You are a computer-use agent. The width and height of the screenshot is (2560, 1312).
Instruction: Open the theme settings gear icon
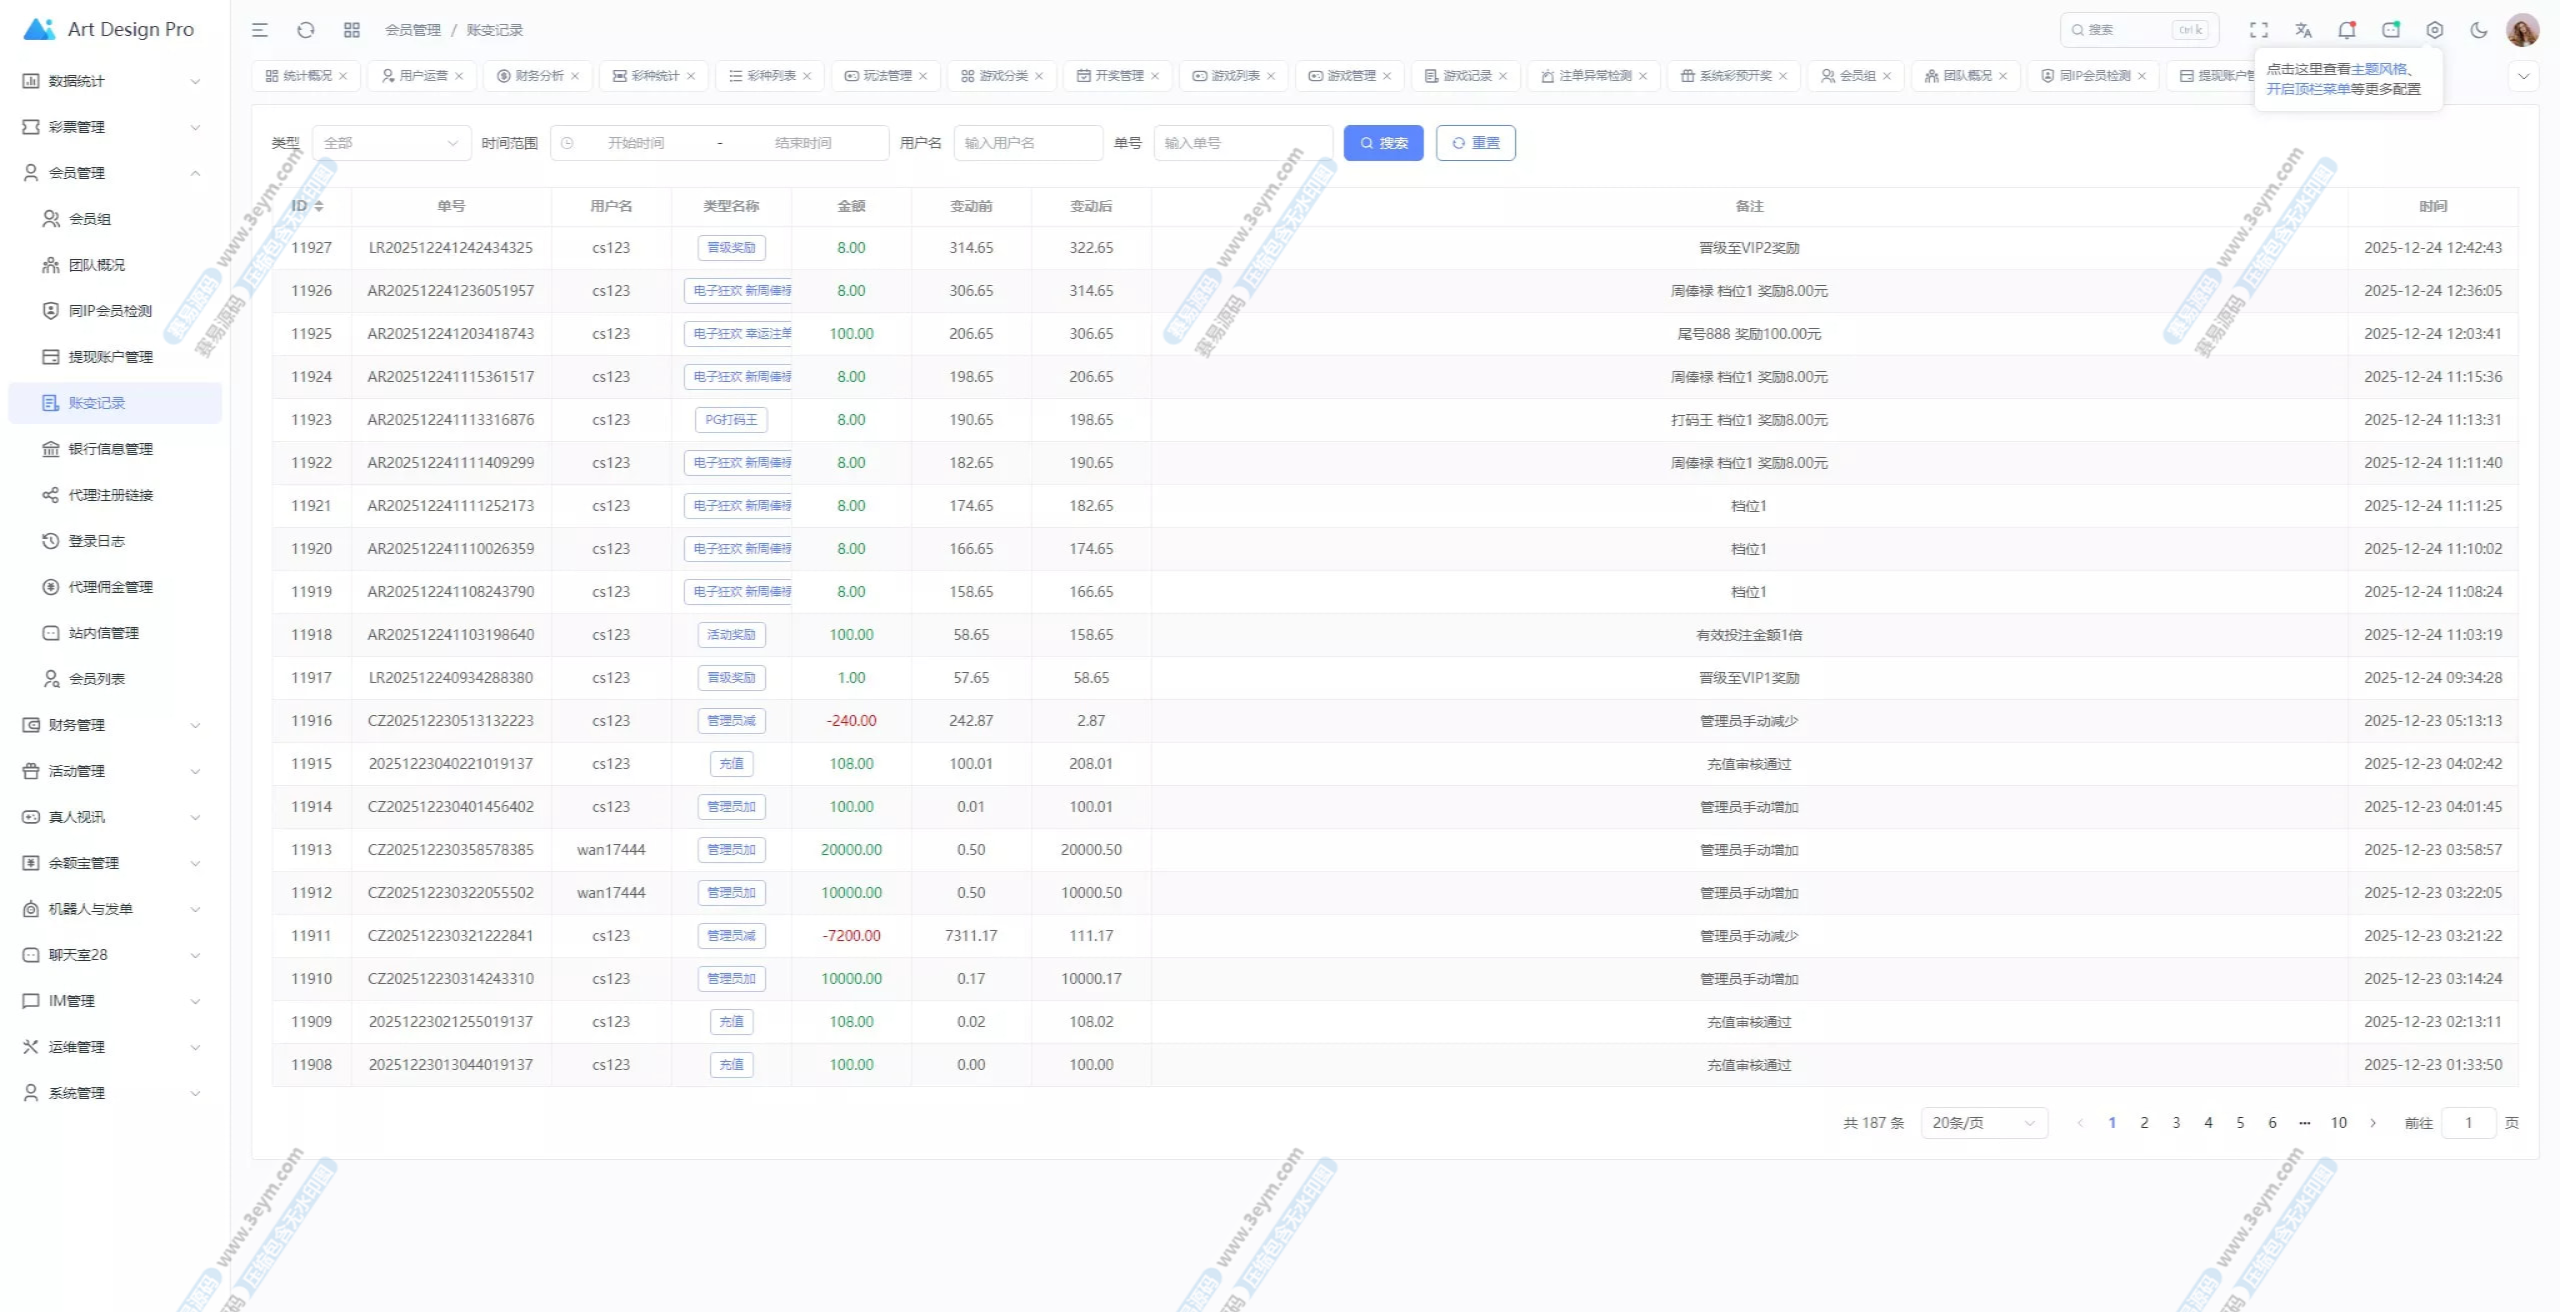pos(2435,30)
